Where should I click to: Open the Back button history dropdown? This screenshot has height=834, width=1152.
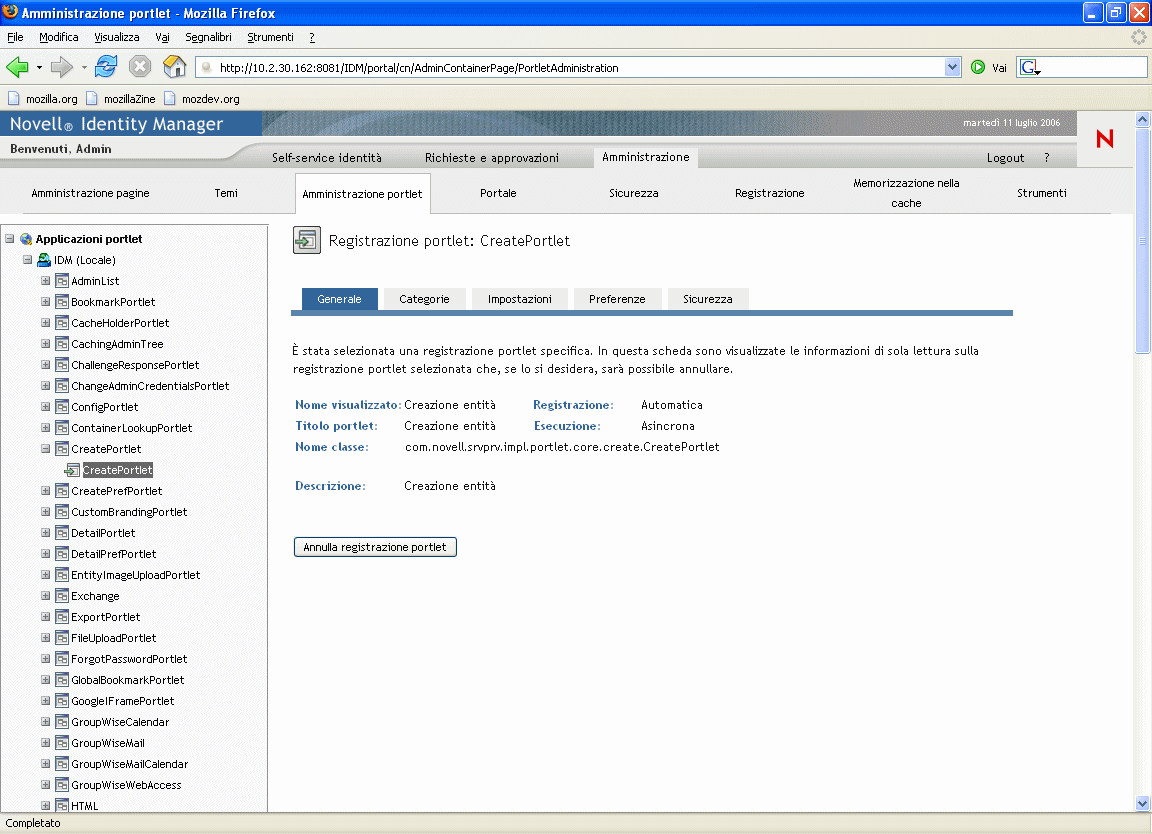39,68
